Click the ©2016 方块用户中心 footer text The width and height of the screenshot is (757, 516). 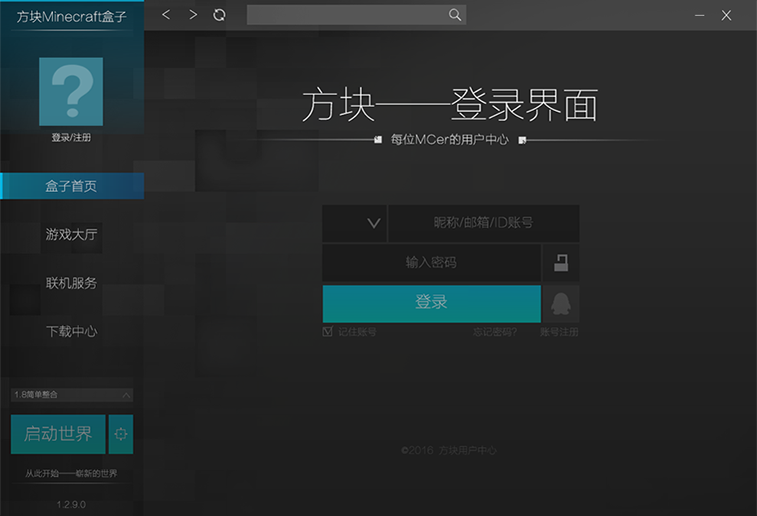coord(449,450)
